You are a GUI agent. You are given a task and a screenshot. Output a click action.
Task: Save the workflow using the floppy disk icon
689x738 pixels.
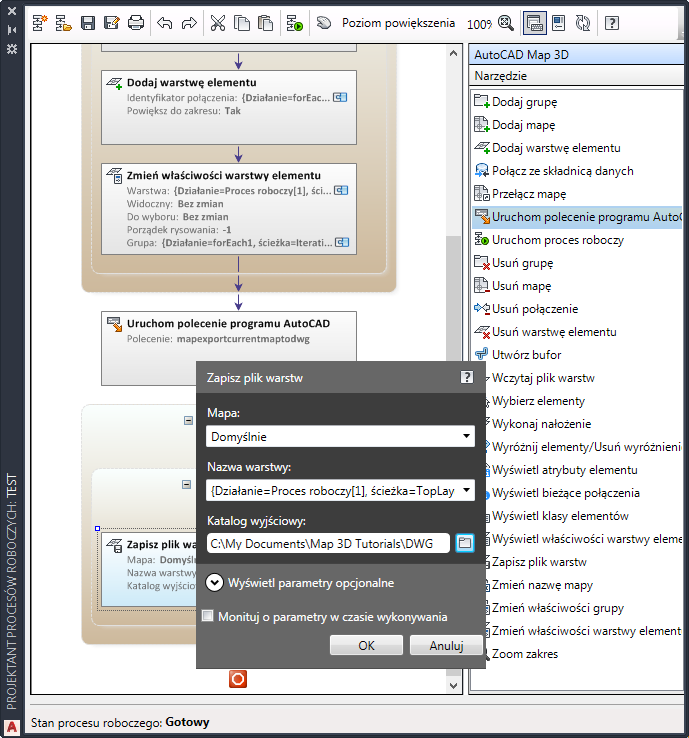click(x=88, y=23)
